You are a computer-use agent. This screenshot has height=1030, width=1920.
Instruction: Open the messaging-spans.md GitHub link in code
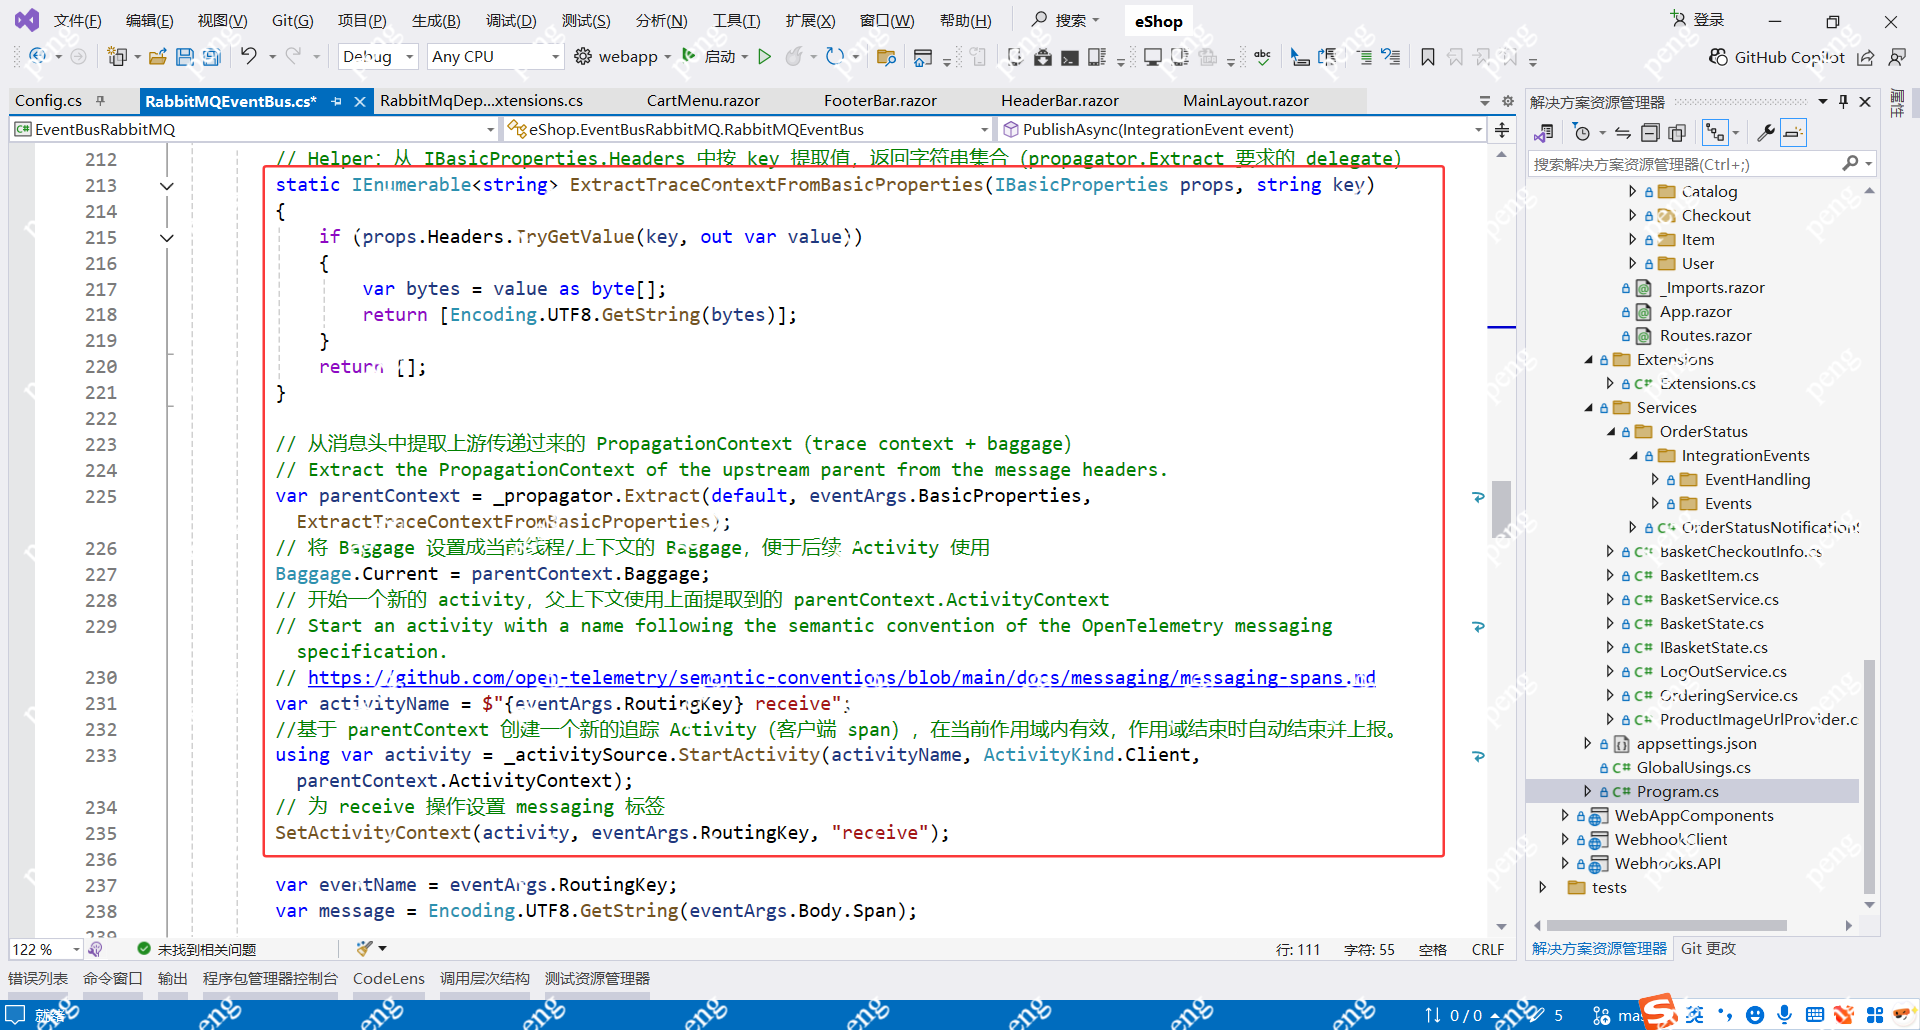pyautogui.click(x=840, y=678)
